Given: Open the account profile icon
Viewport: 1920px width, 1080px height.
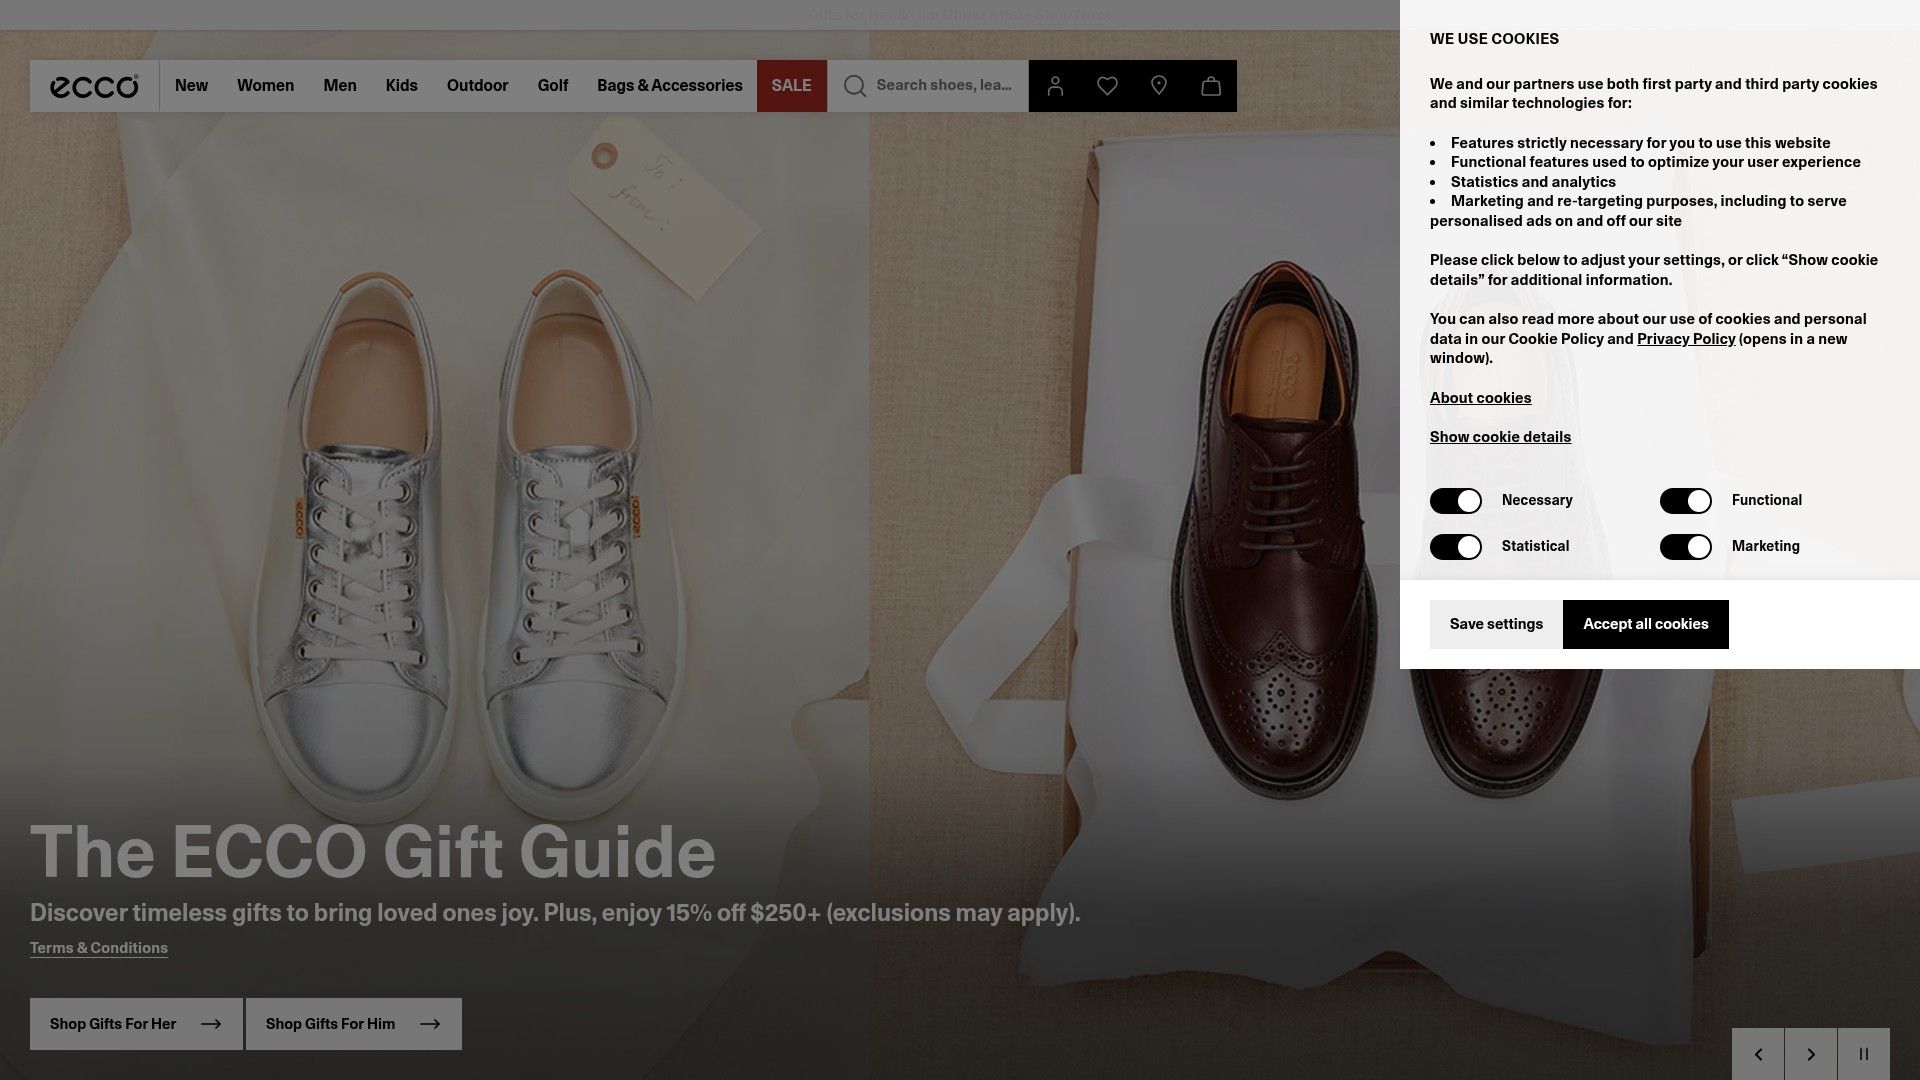Looking at the screenshot, I should point(1055,86).
